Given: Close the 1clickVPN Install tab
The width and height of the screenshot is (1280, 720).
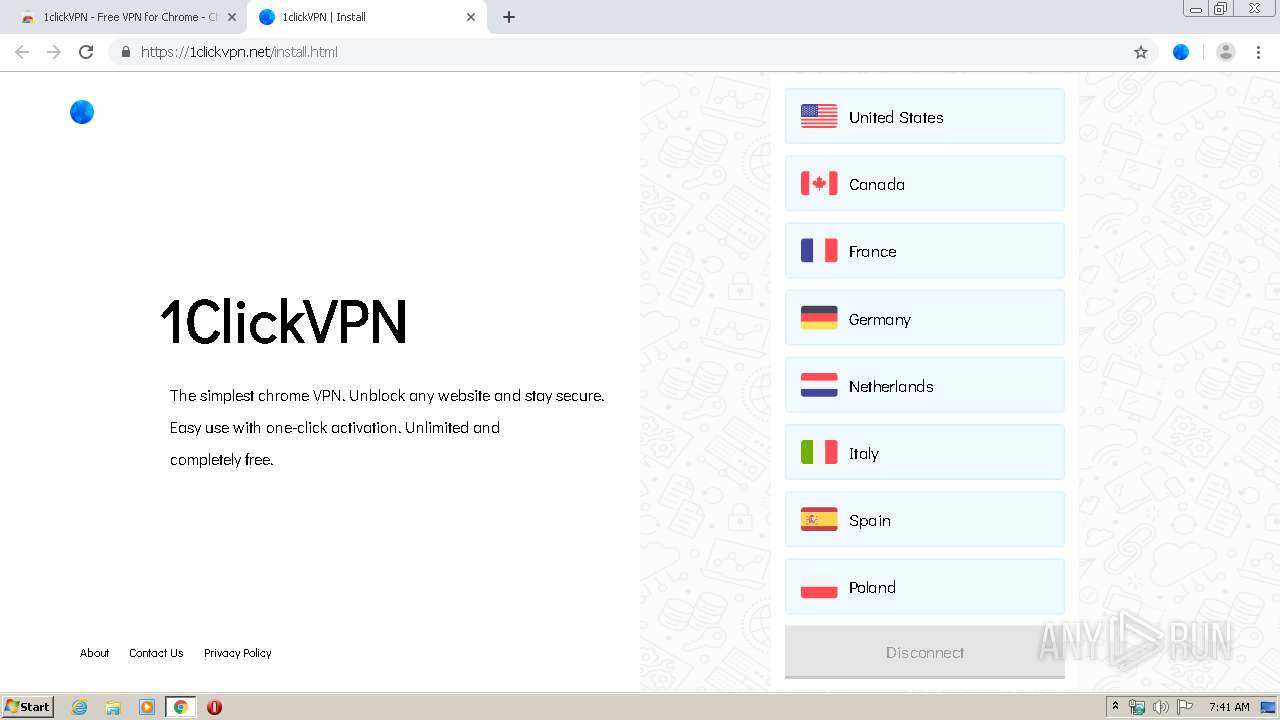Looking at the screenshot, I should pos(471,17).
